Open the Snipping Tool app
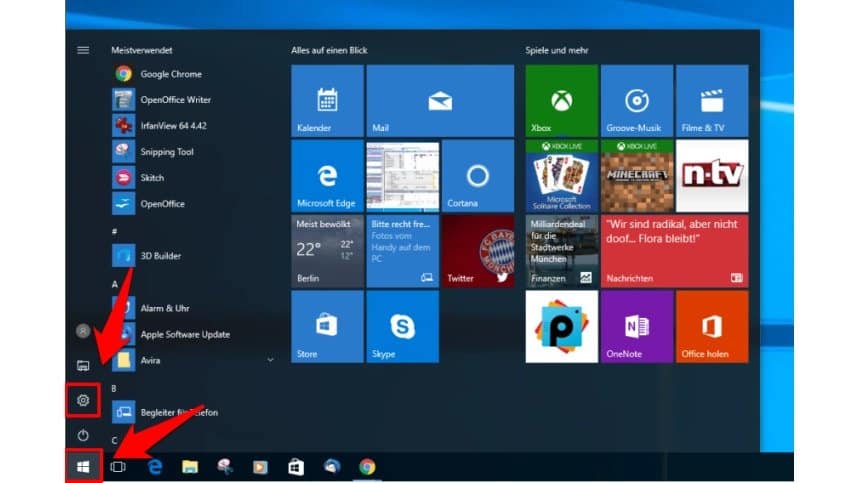Screen dimensions: 858x483 (166, 152)
